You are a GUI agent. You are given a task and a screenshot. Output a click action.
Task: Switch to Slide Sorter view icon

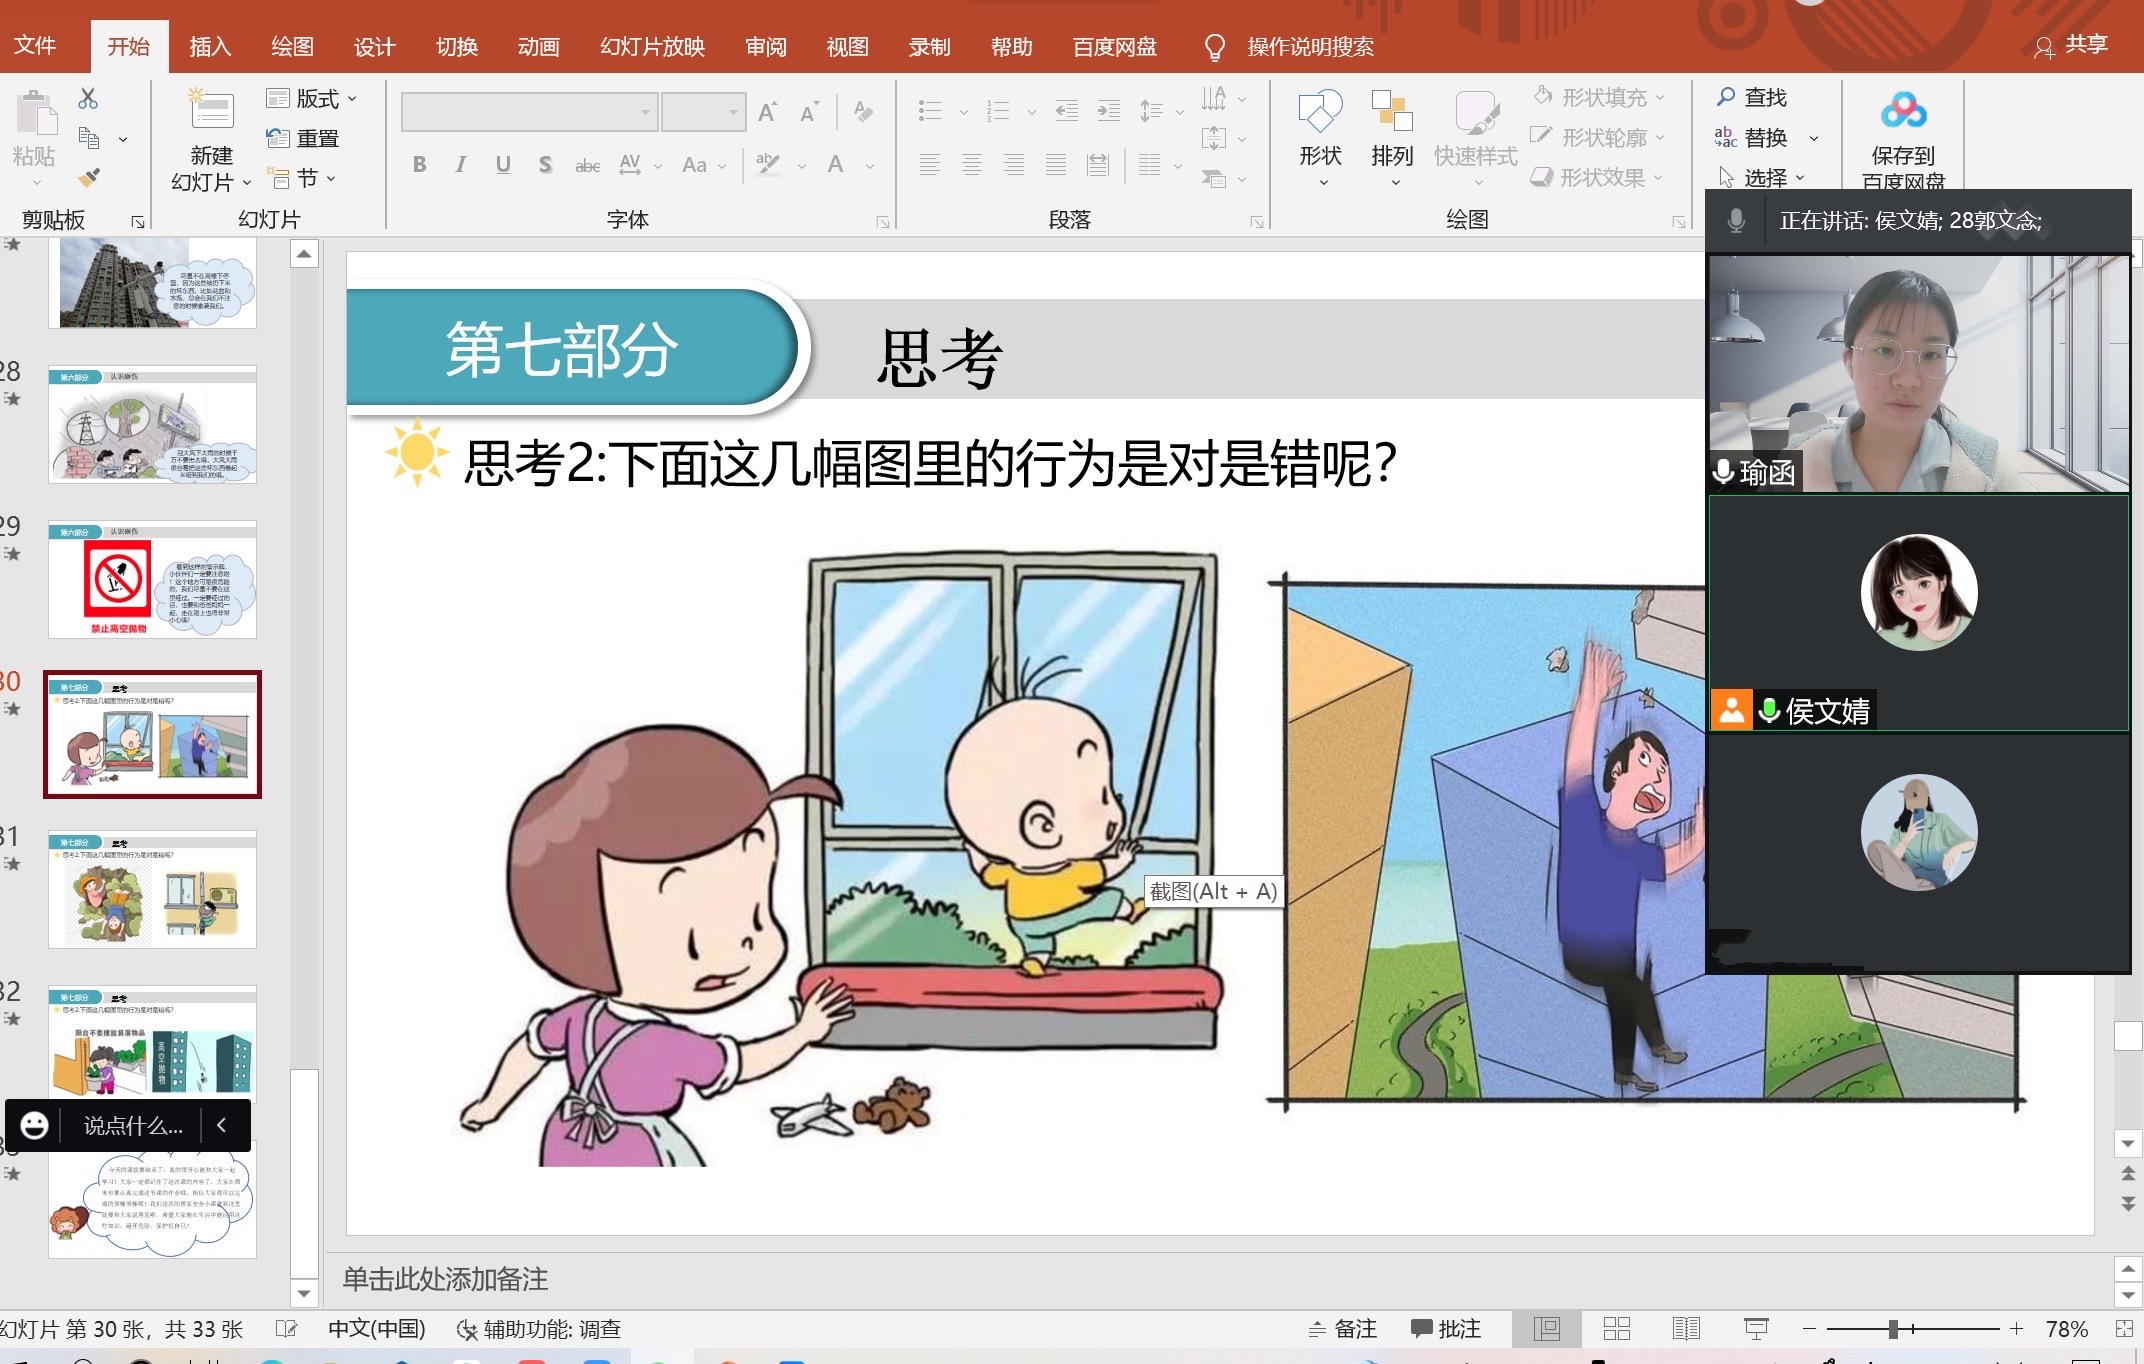pos(1616,1328)
